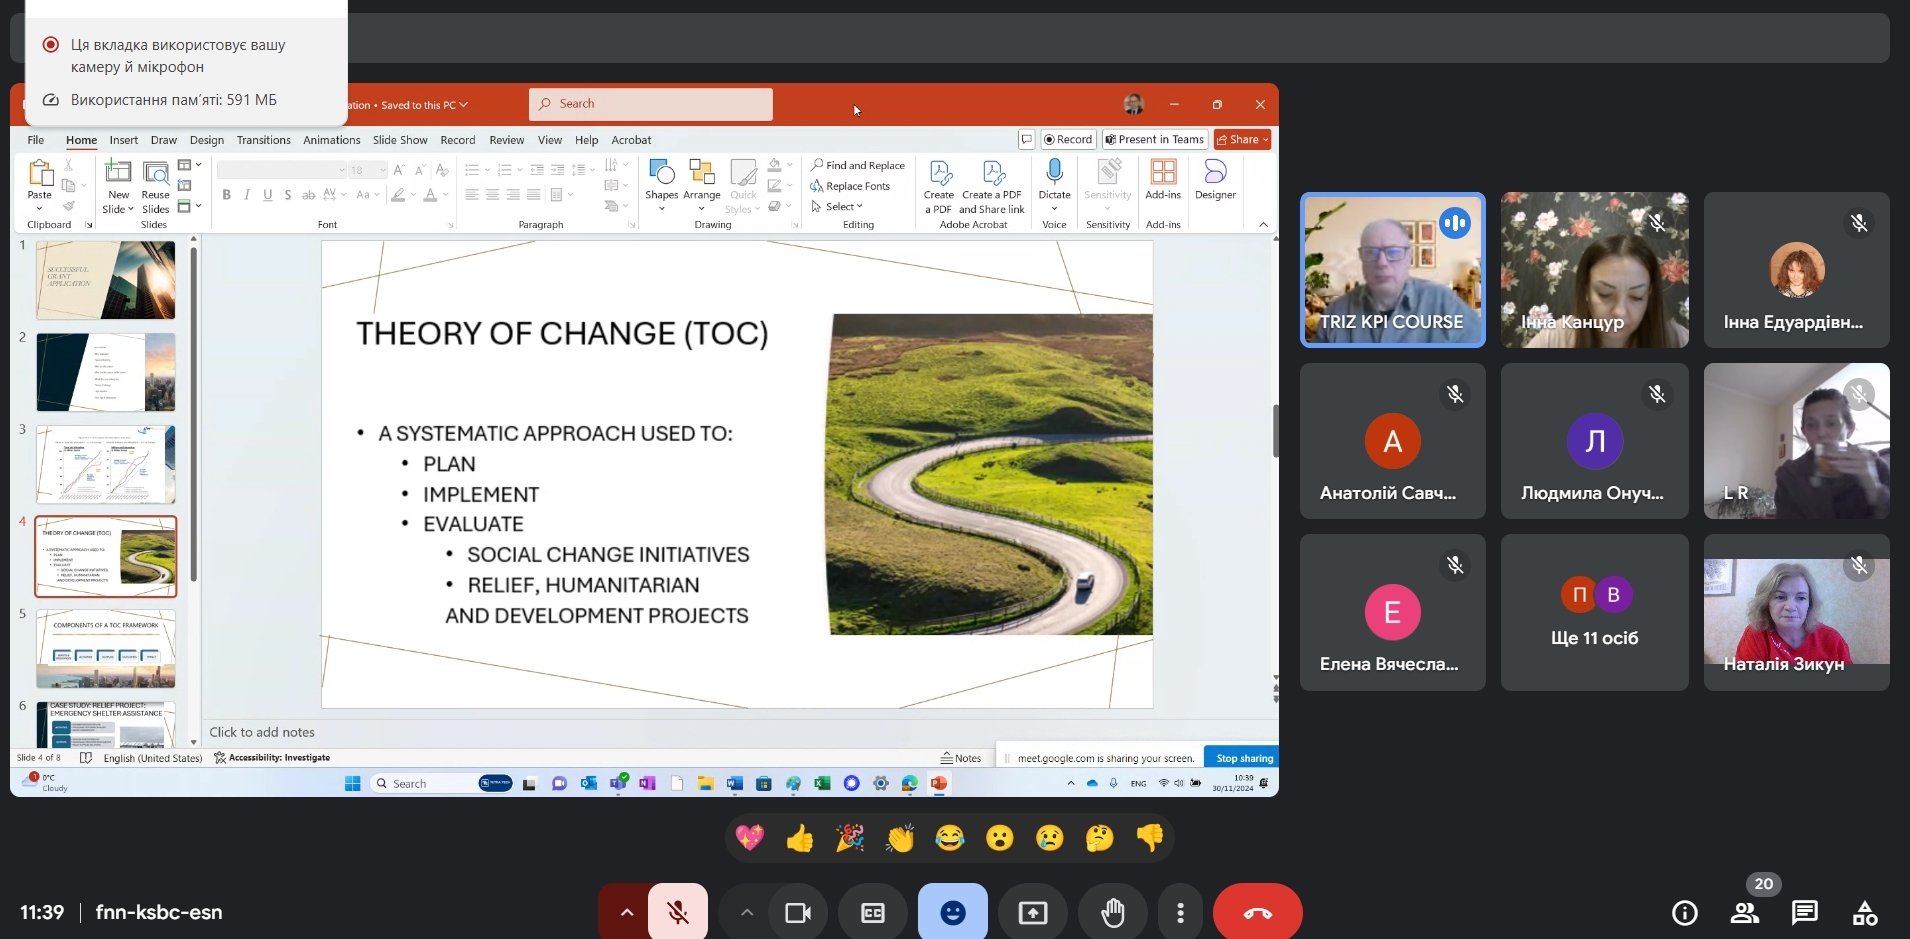Select slide 5 thumbnail
The width and height of the screenshot is (1910, 939).
106,648
